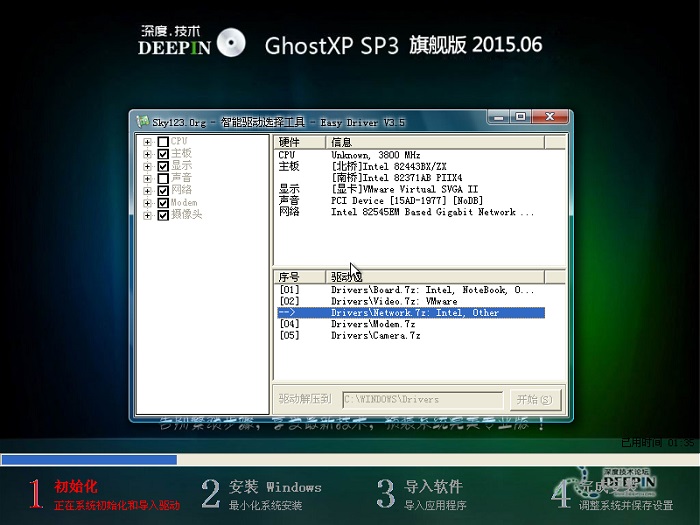Click the 开始(S) start button
Image resolution: width=700 pixels, height=525 pixels.
coord(534,400)
